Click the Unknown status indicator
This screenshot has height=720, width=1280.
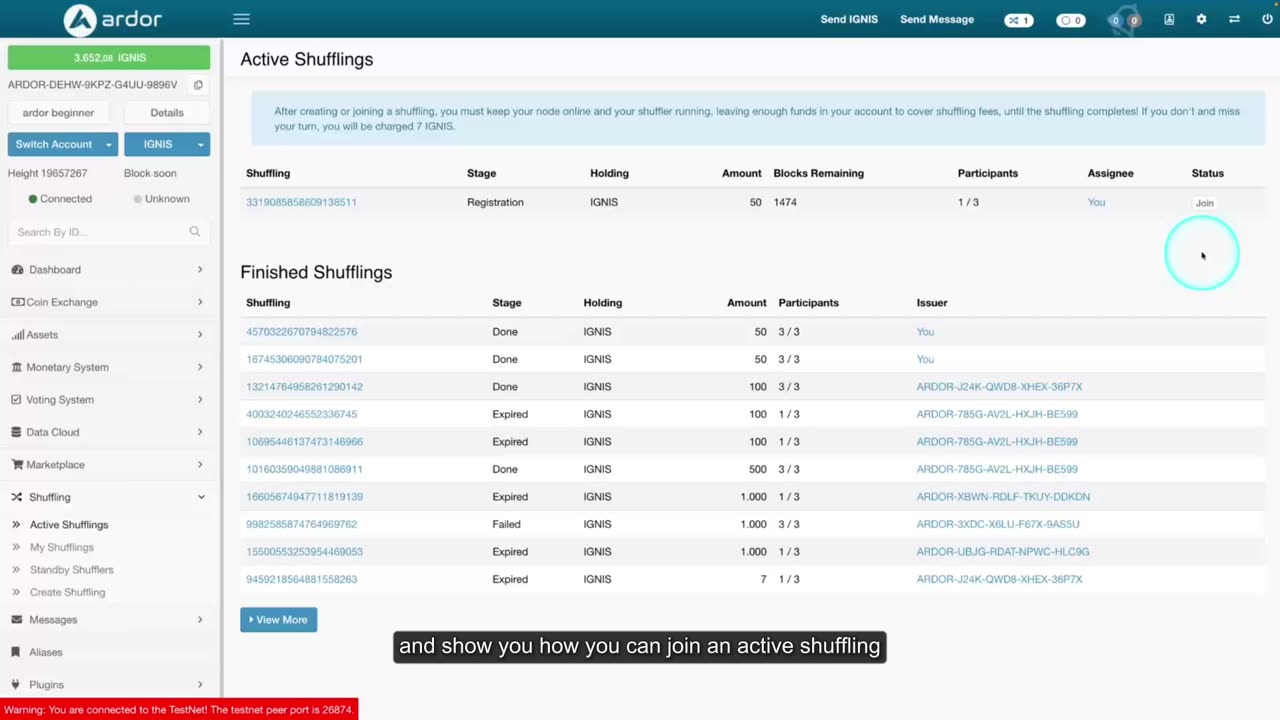(x=161, y=199)
